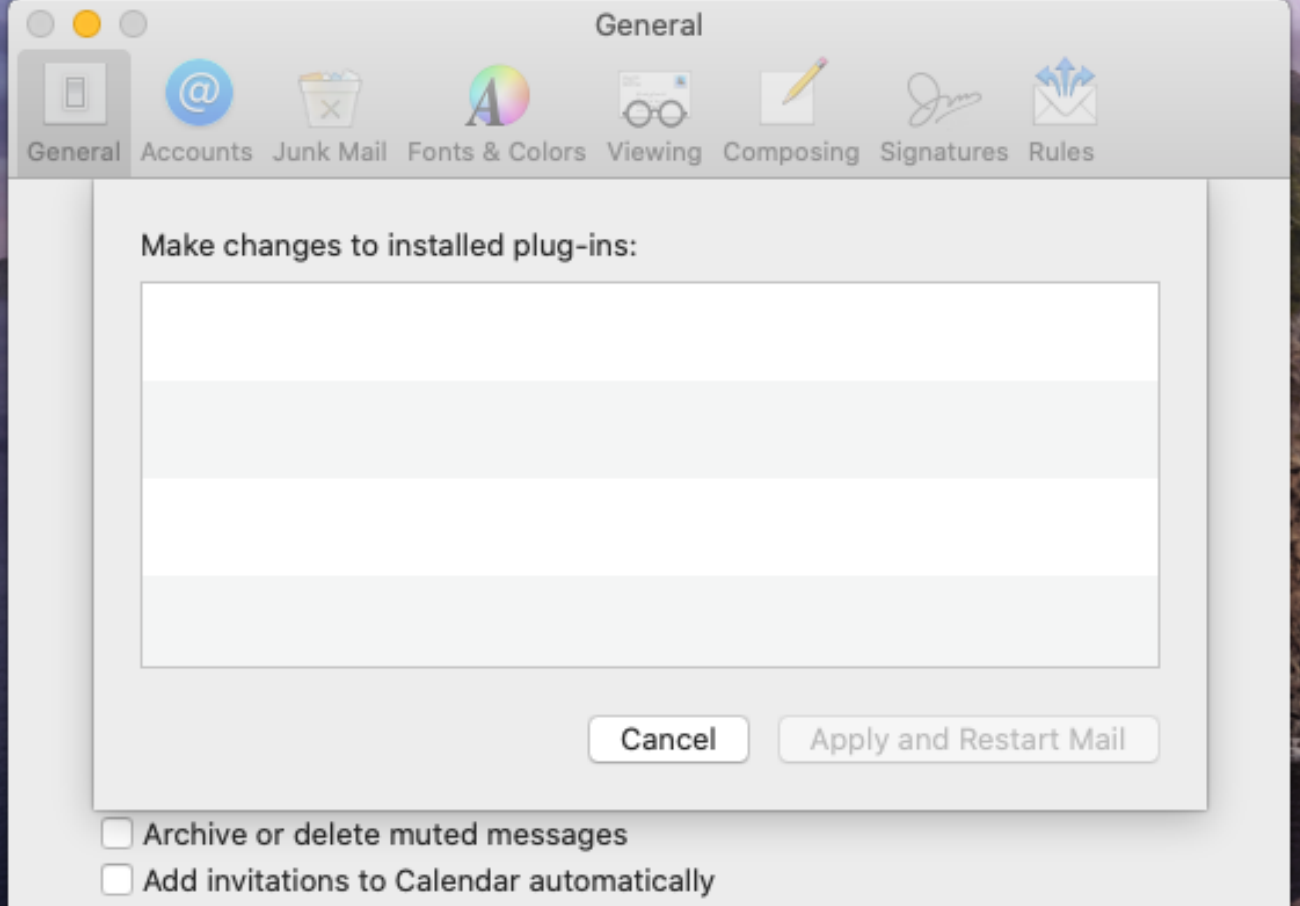Open the Rules preferences pane
This screenshot has height=906, width=1300.
(1062, 113)
